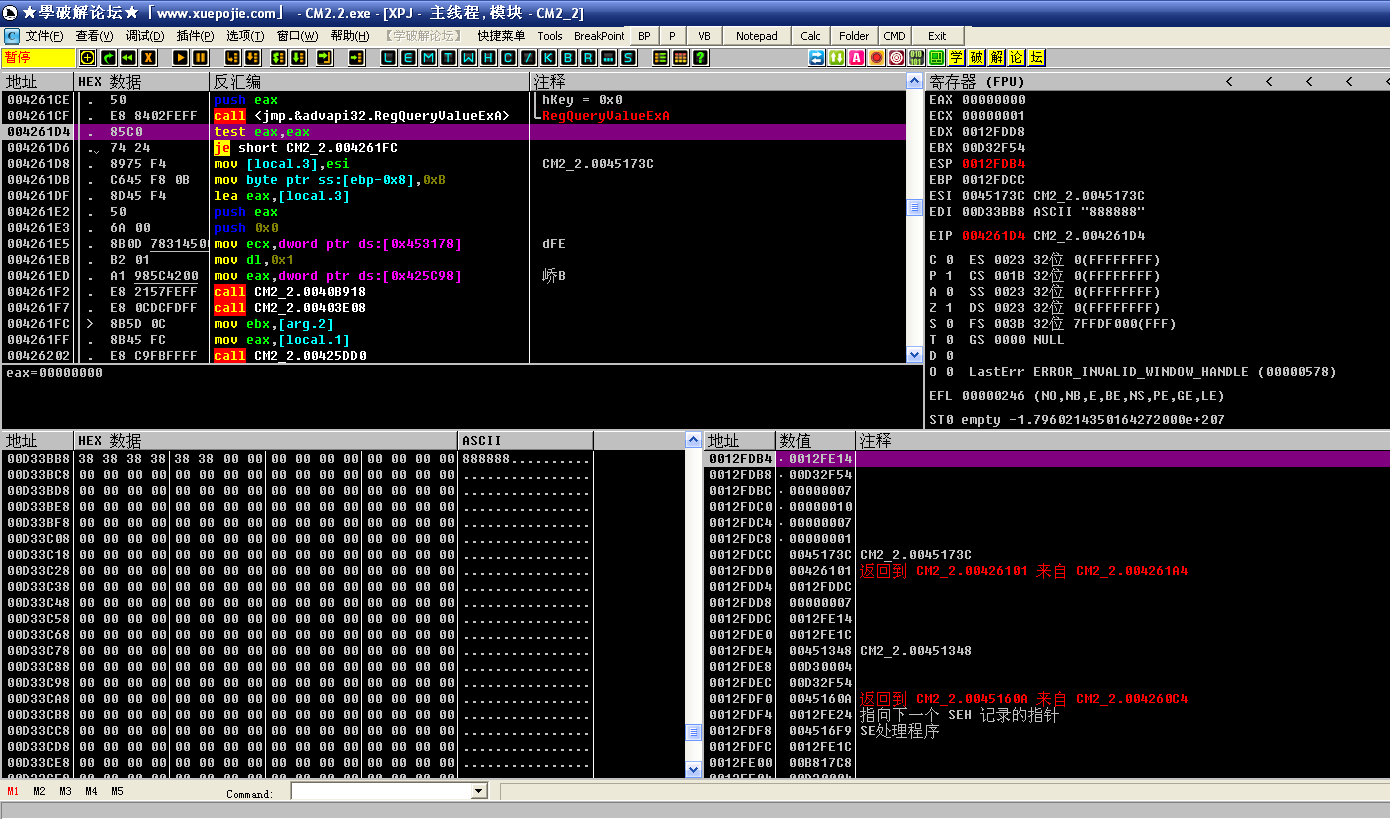Click the restart program toolbar icon
The image size is (1390, 819).
(x=108, y=58)
